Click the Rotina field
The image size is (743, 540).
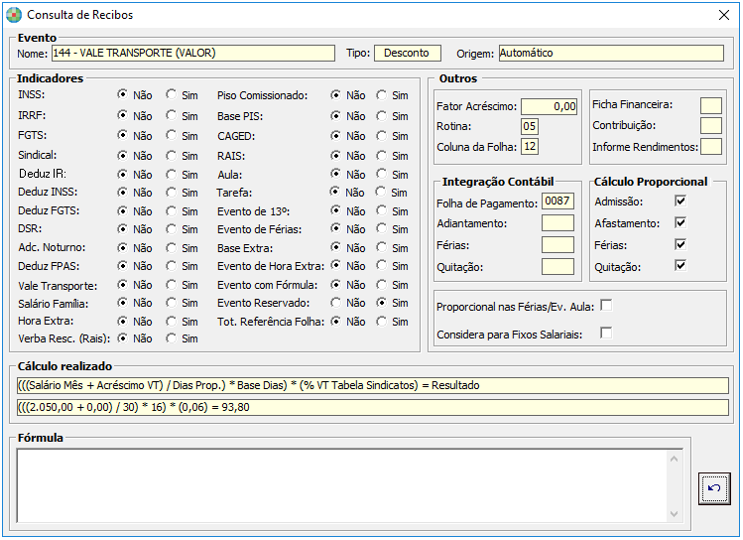pos(530,126)
